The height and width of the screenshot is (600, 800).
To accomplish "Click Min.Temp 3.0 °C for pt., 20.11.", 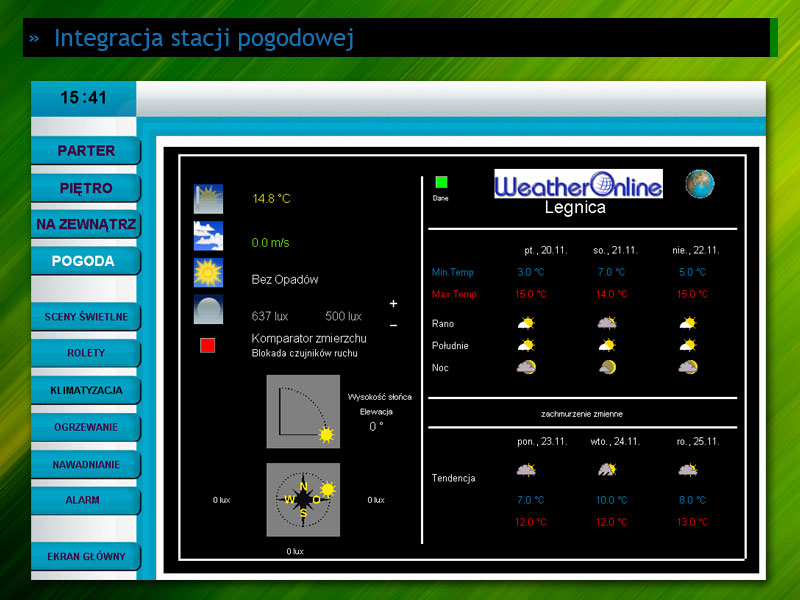I will [x=531, y=272].
